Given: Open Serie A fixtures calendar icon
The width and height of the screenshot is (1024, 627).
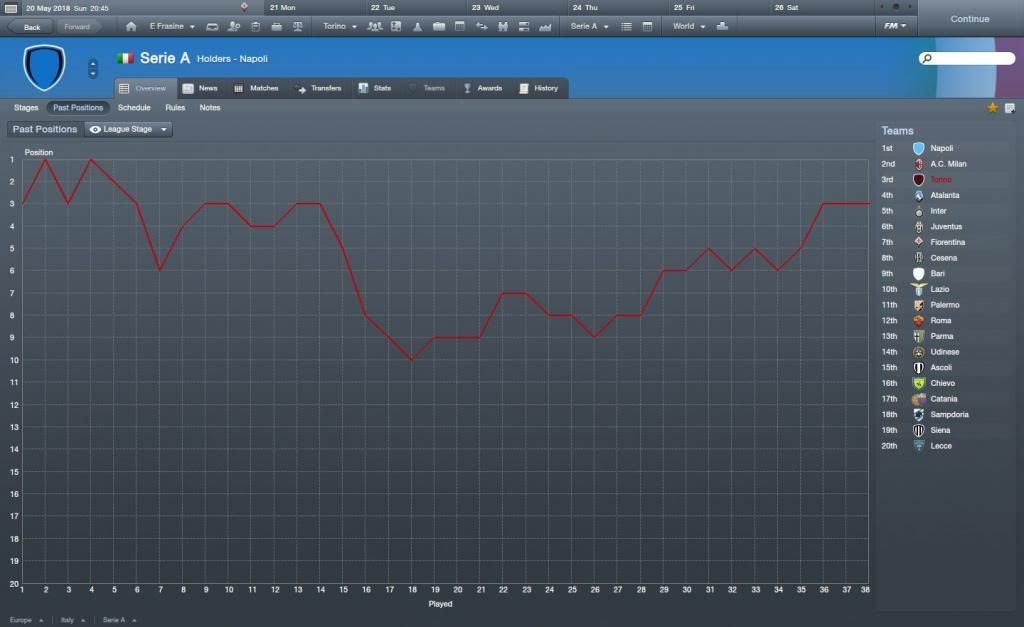Looking at the screenshot, I should [647, 27].
